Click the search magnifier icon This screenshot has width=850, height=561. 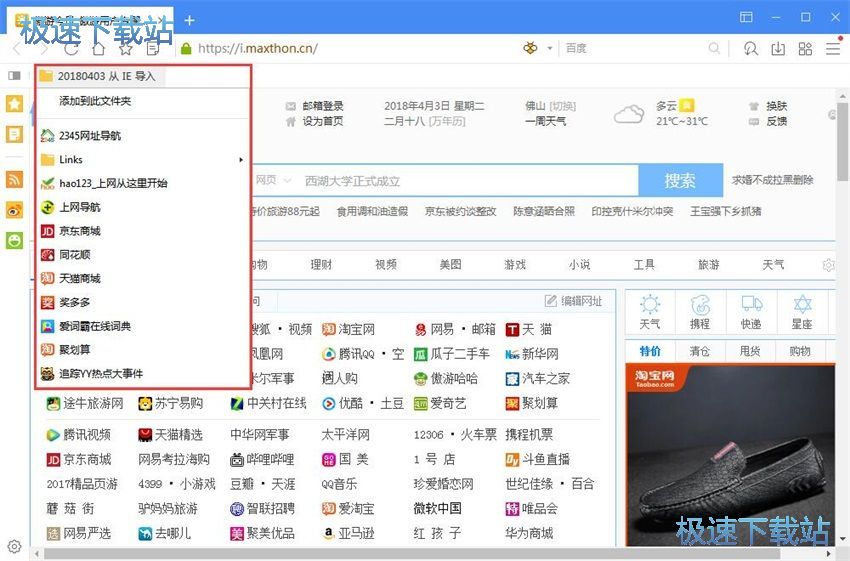[x=714, y=48]
